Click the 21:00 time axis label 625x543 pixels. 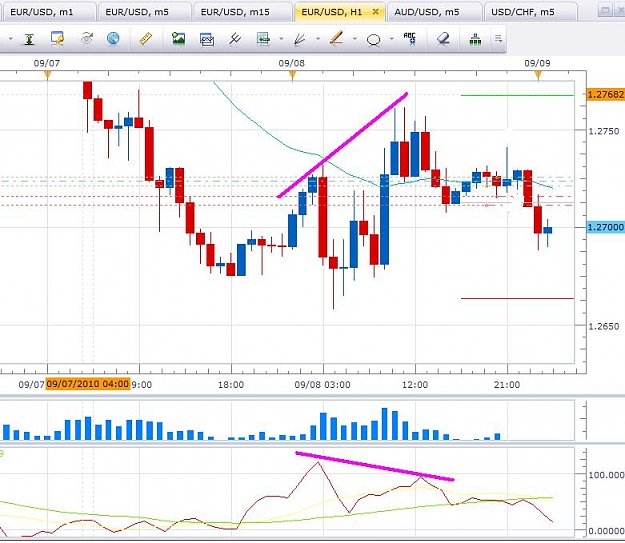[x=507, y=385]
